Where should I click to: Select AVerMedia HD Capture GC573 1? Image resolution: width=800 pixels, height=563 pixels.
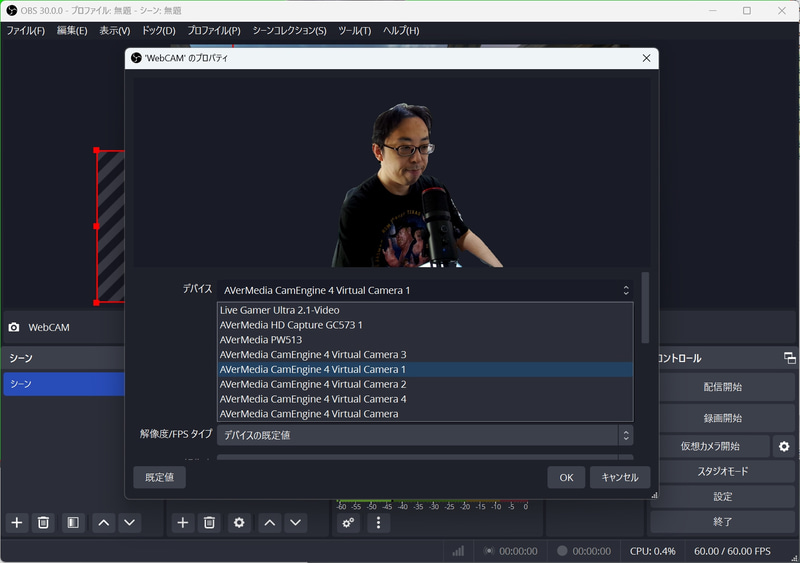[425, 325]
